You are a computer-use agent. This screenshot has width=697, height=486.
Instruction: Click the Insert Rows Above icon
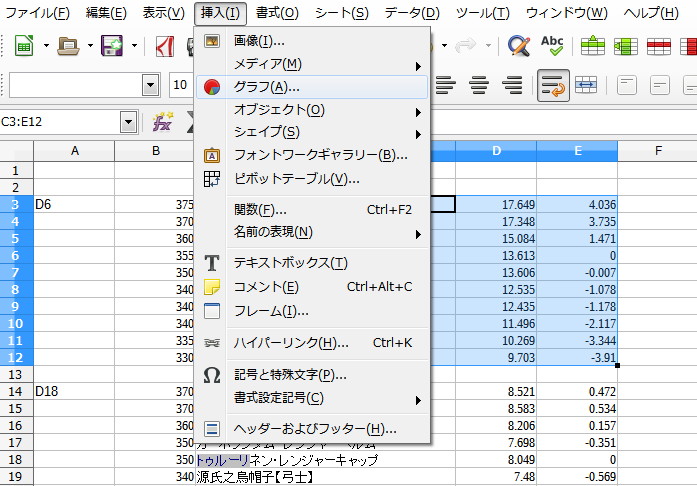pyautogui.click(x=593, y=46)
